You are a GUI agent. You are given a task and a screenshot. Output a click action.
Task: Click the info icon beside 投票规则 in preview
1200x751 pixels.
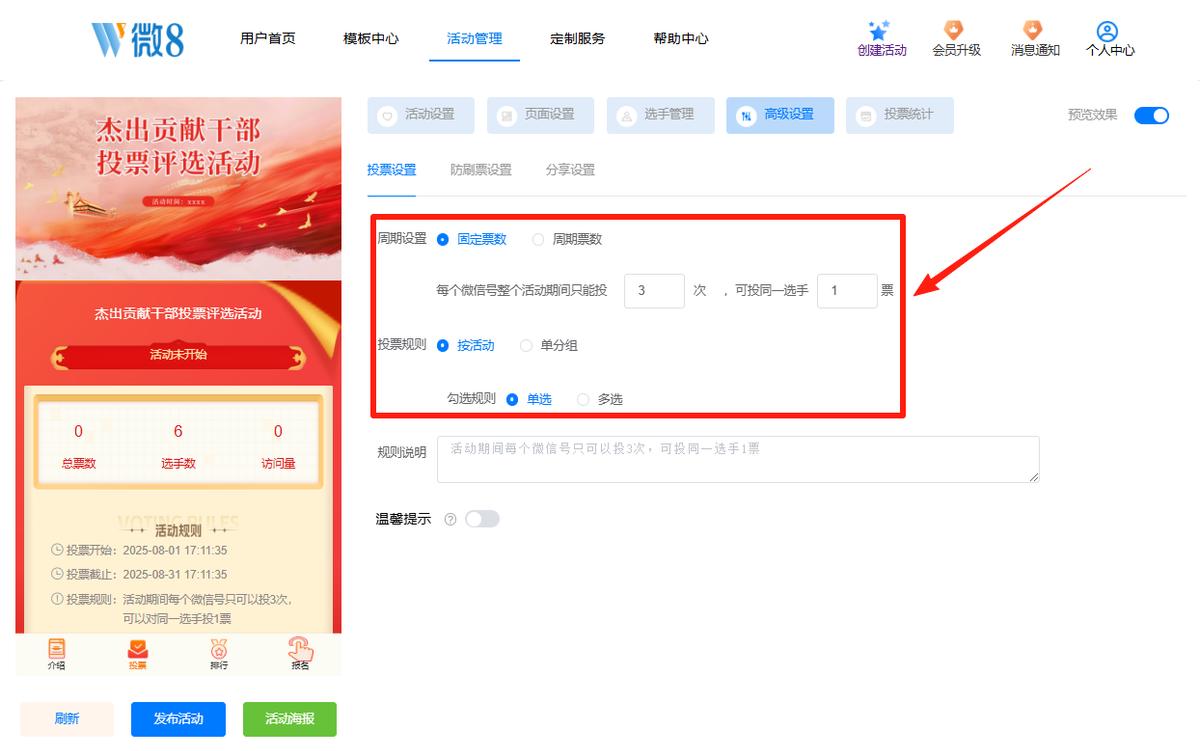57,599
